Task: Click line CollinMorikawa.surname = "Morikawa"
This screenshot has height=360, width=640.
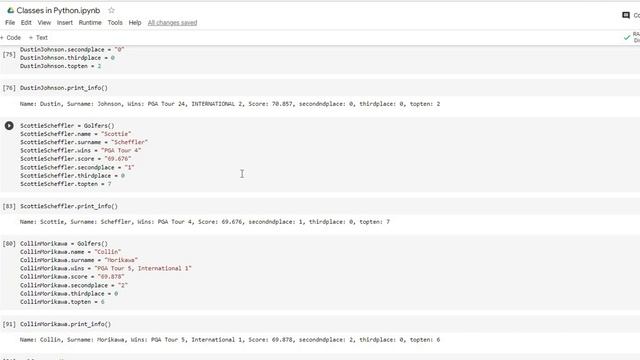Action: click(x=79, y=260)
